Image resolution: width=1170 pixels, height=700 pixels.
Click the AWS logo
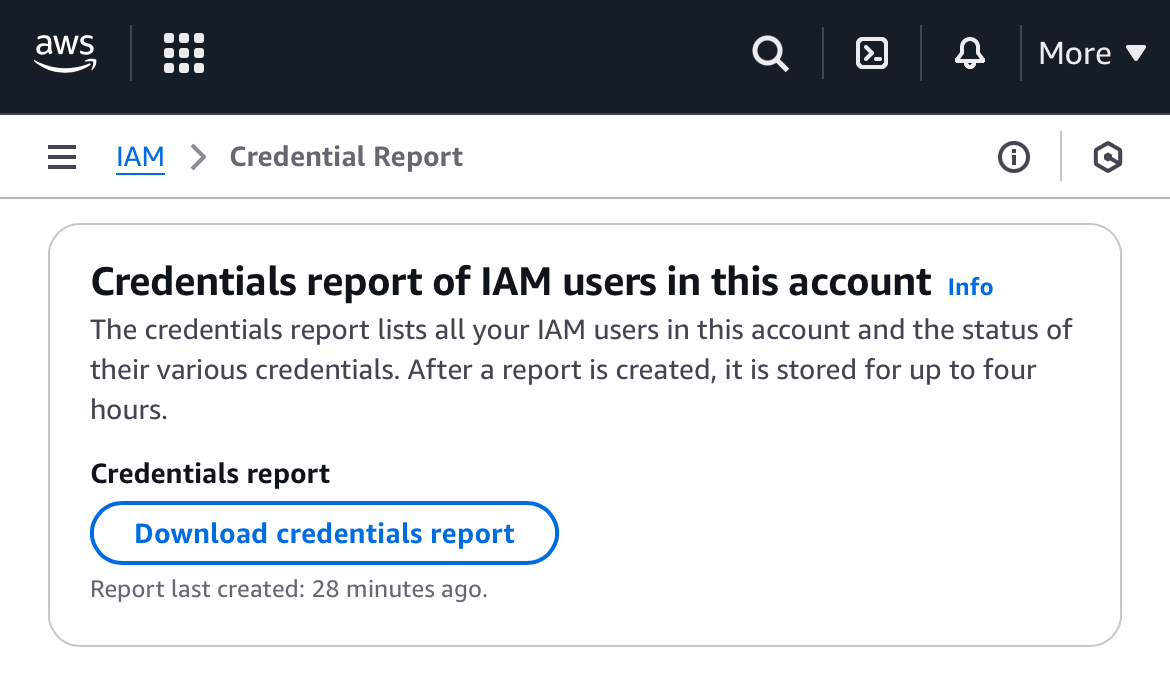[x=65, y=52]
